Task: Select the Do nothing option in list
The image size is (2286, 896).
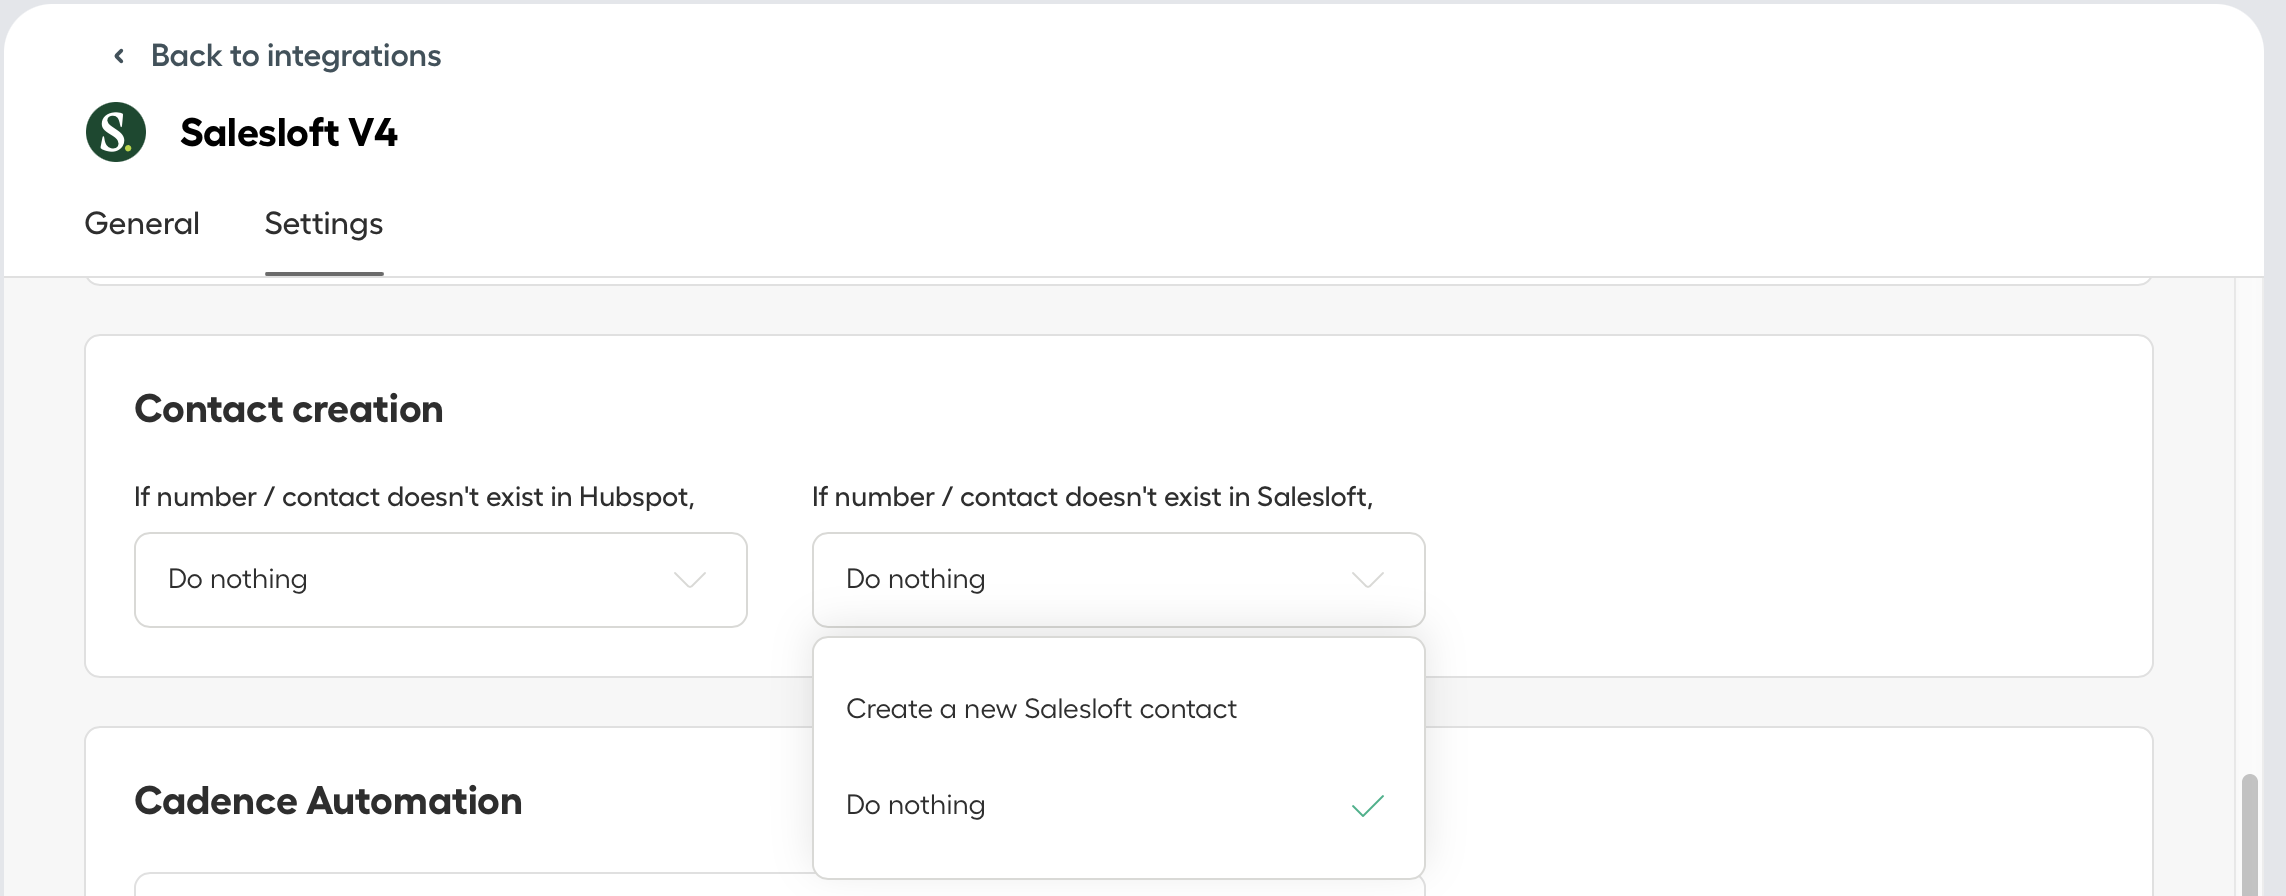Action: [1118, 805]
